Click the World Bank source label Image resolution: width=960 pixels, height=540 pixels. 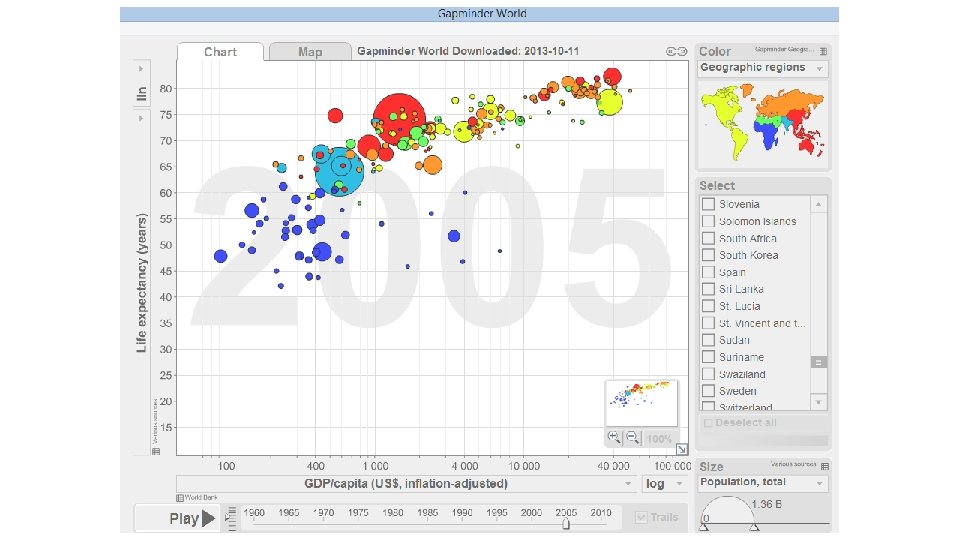coord(201,498)
